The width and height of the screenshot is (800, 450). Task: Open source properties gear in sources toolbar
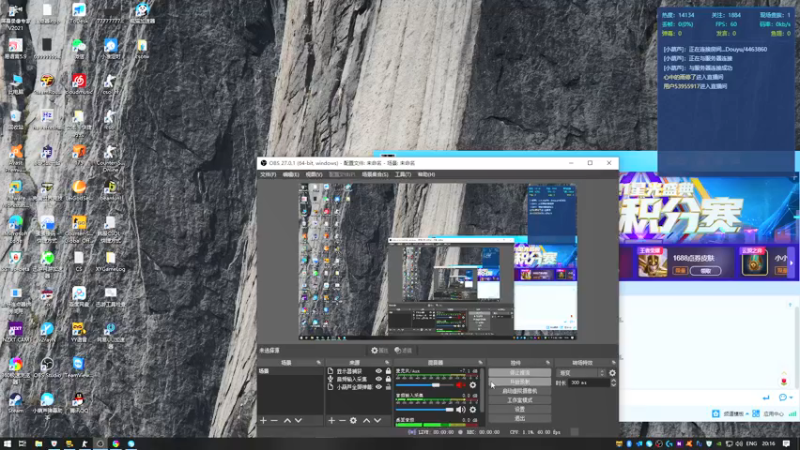click(353, 420)
